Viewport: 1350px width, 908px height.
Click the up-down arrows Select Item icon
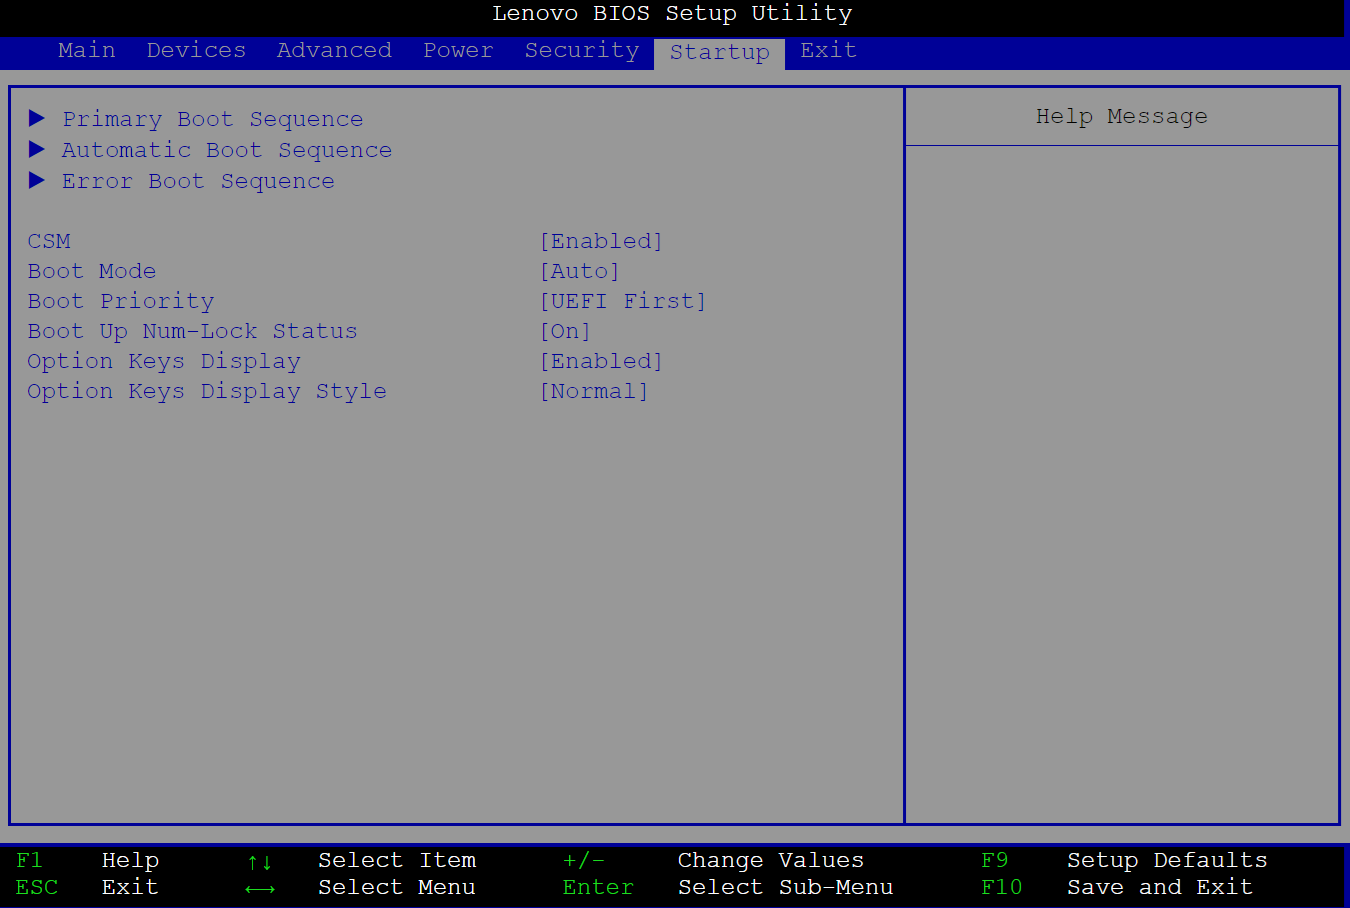point(260,861)
